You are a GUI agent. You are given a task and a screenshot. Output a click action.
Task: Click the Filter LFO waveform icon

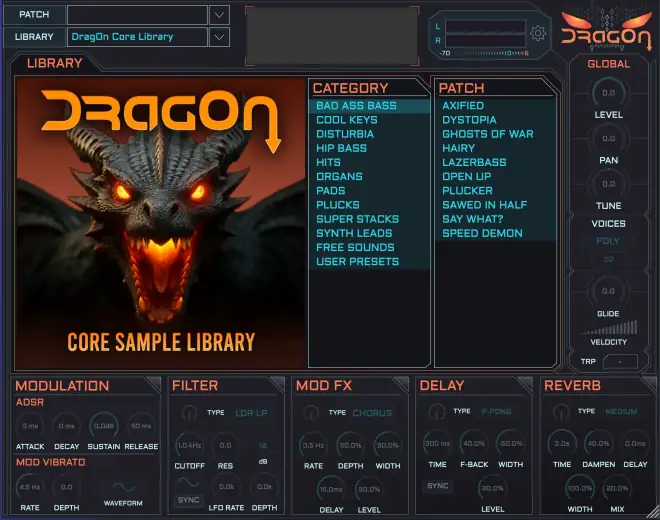pos(189,483)
